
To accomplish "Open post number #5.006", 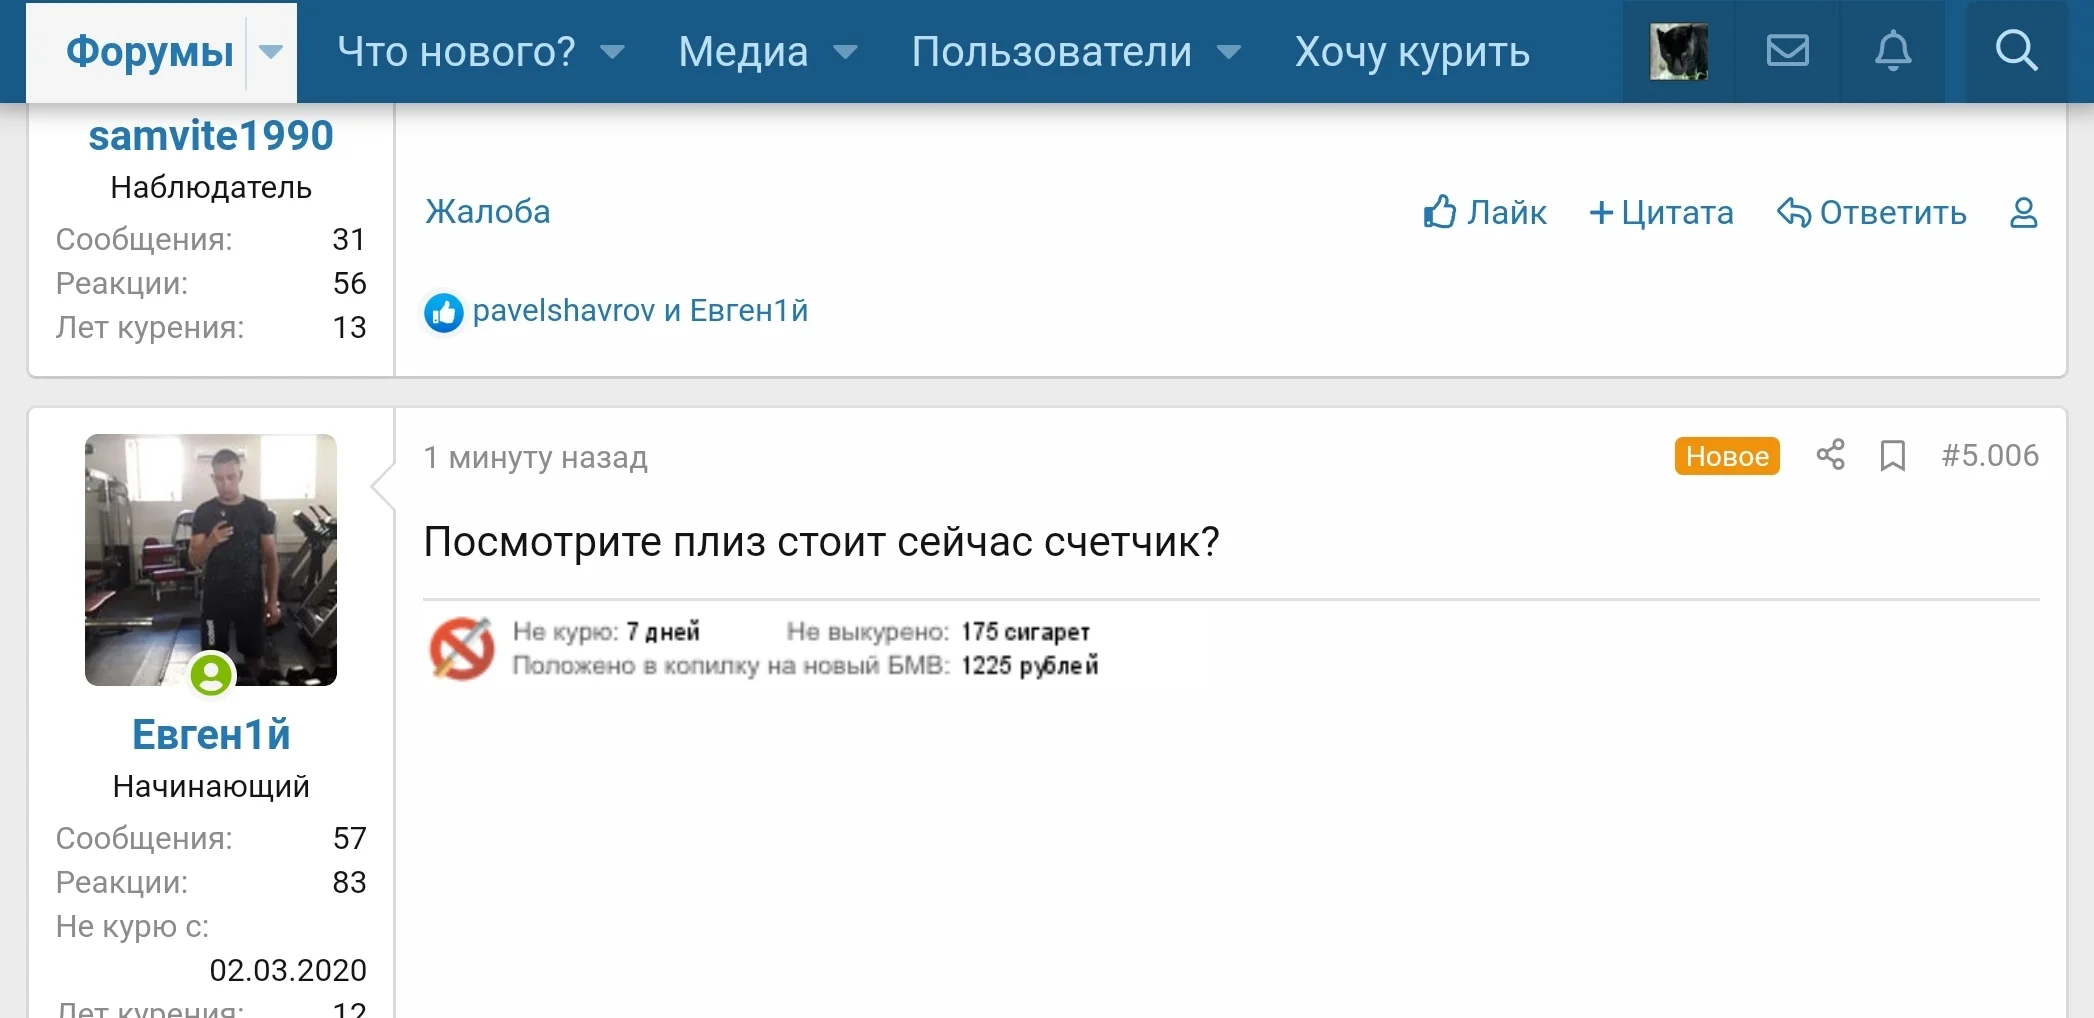I will click(1989, 456).
